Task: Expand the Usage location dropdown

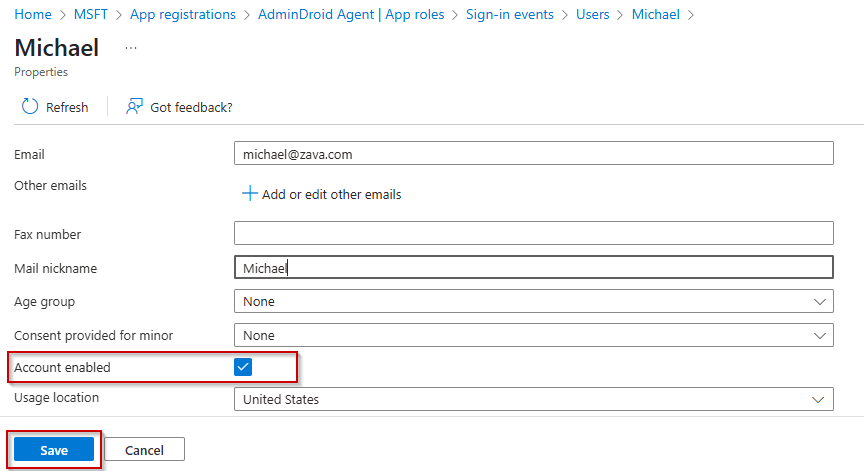Action: coord(533,399)
